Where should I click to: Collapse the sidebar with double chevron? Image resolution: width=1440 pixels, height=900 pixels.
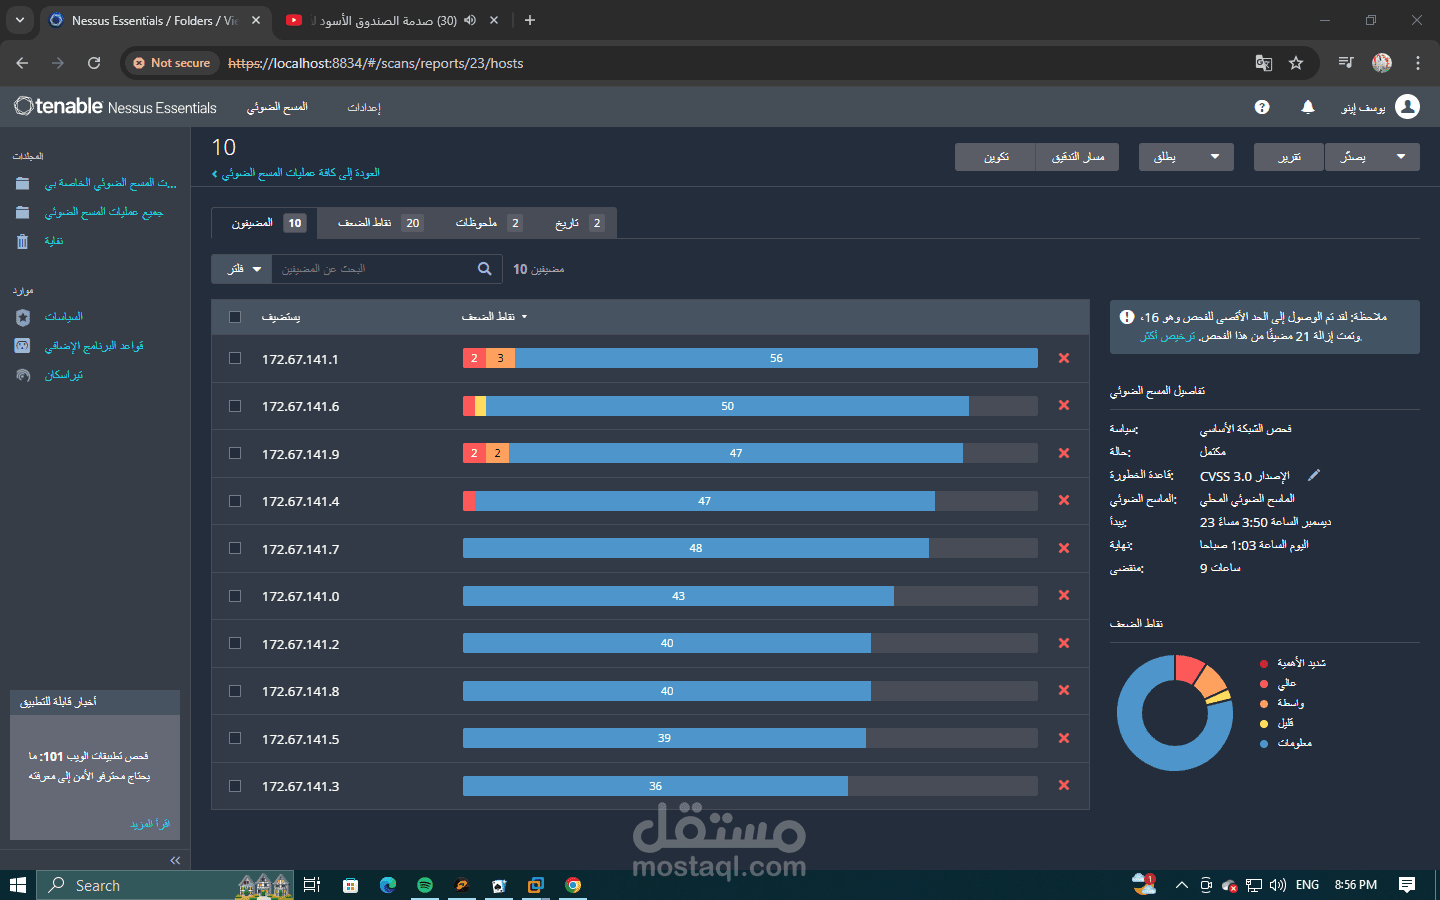(175, 860)
